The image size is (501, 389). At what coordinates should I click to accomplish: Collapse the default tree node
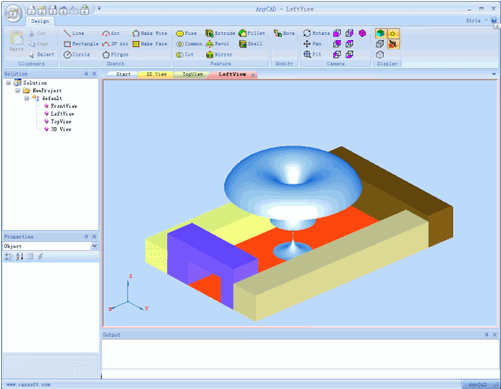27,98
